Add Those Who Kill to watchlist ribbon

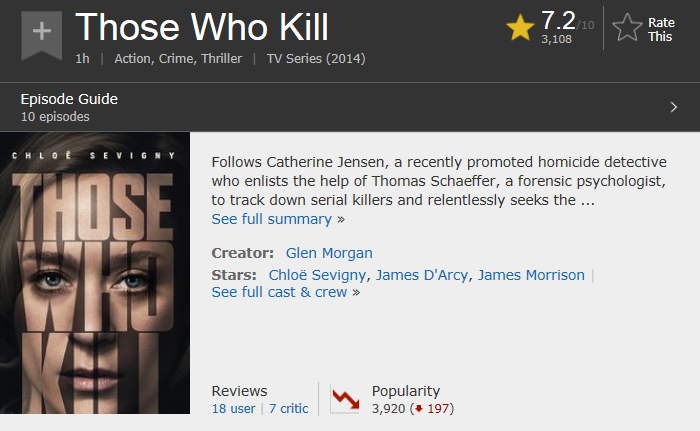42,35
